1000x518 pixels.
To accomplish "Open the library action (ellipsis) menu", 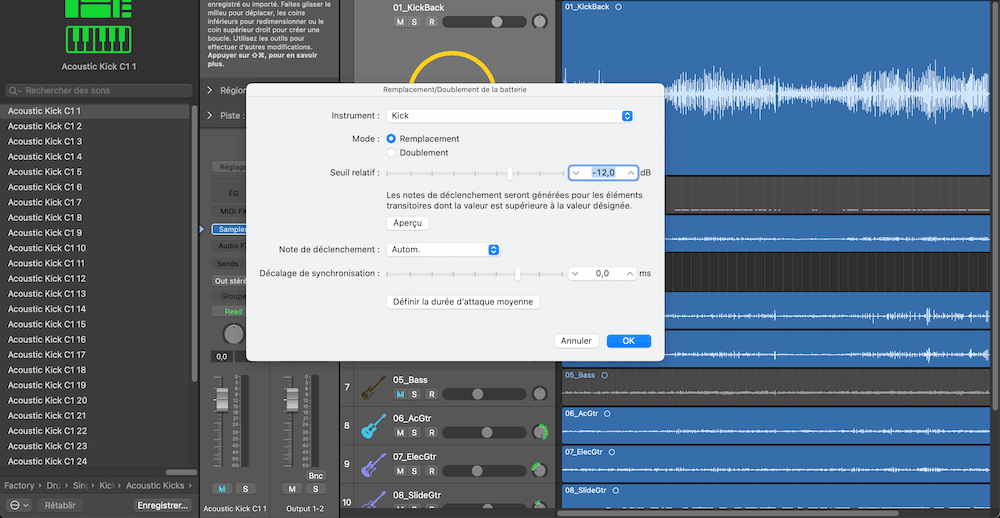I will tap(18, 505).
